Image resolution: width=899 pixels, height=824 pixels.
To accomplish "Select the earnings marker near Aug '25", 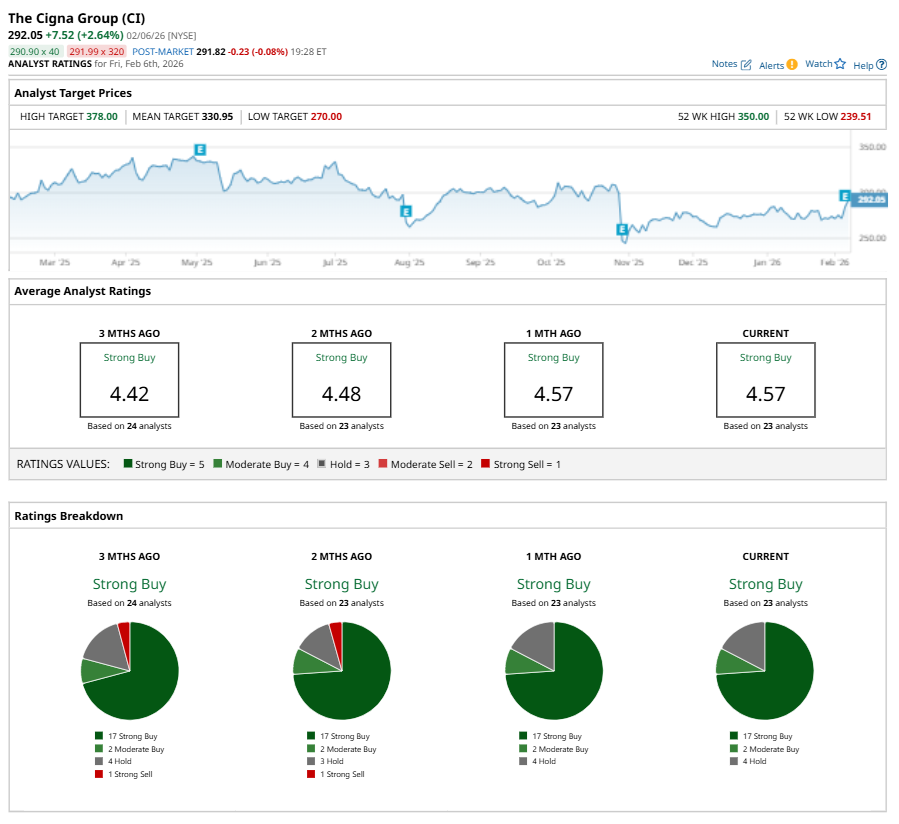I will tap(405, 211).
